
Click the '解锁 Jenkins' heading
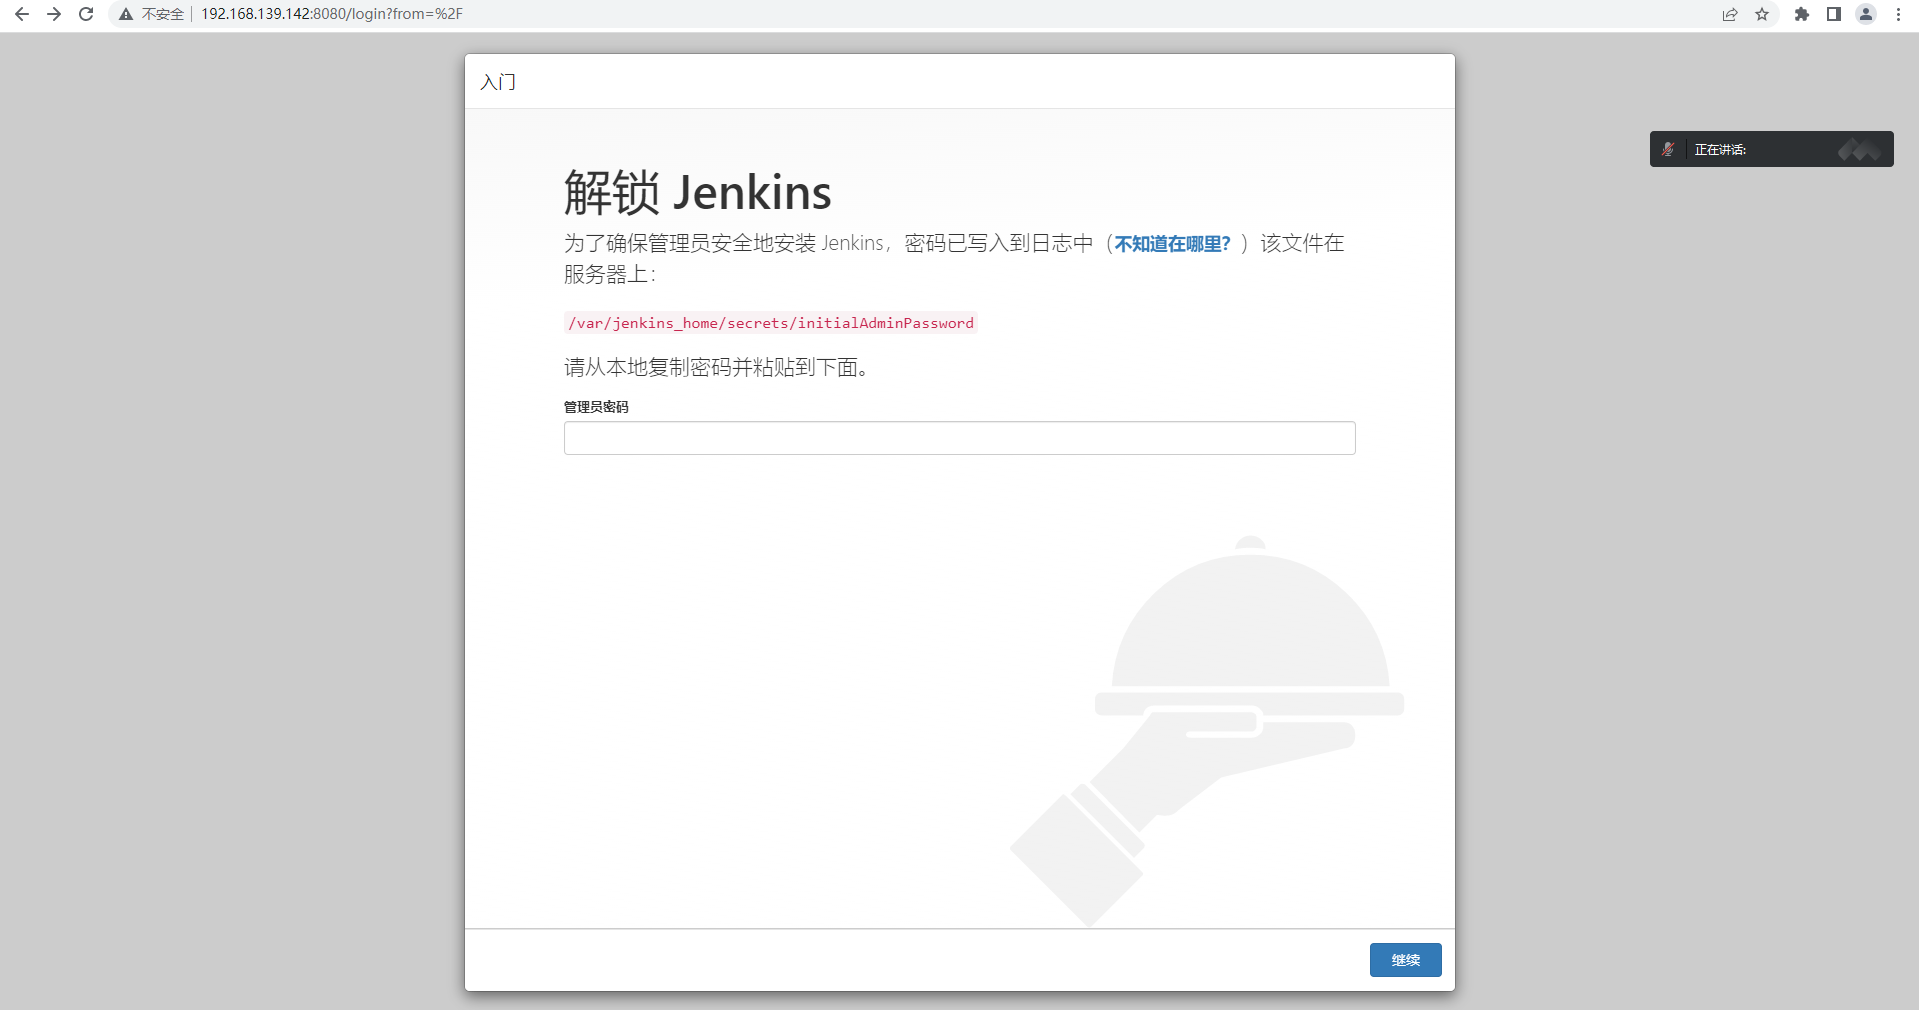[697, 192]
